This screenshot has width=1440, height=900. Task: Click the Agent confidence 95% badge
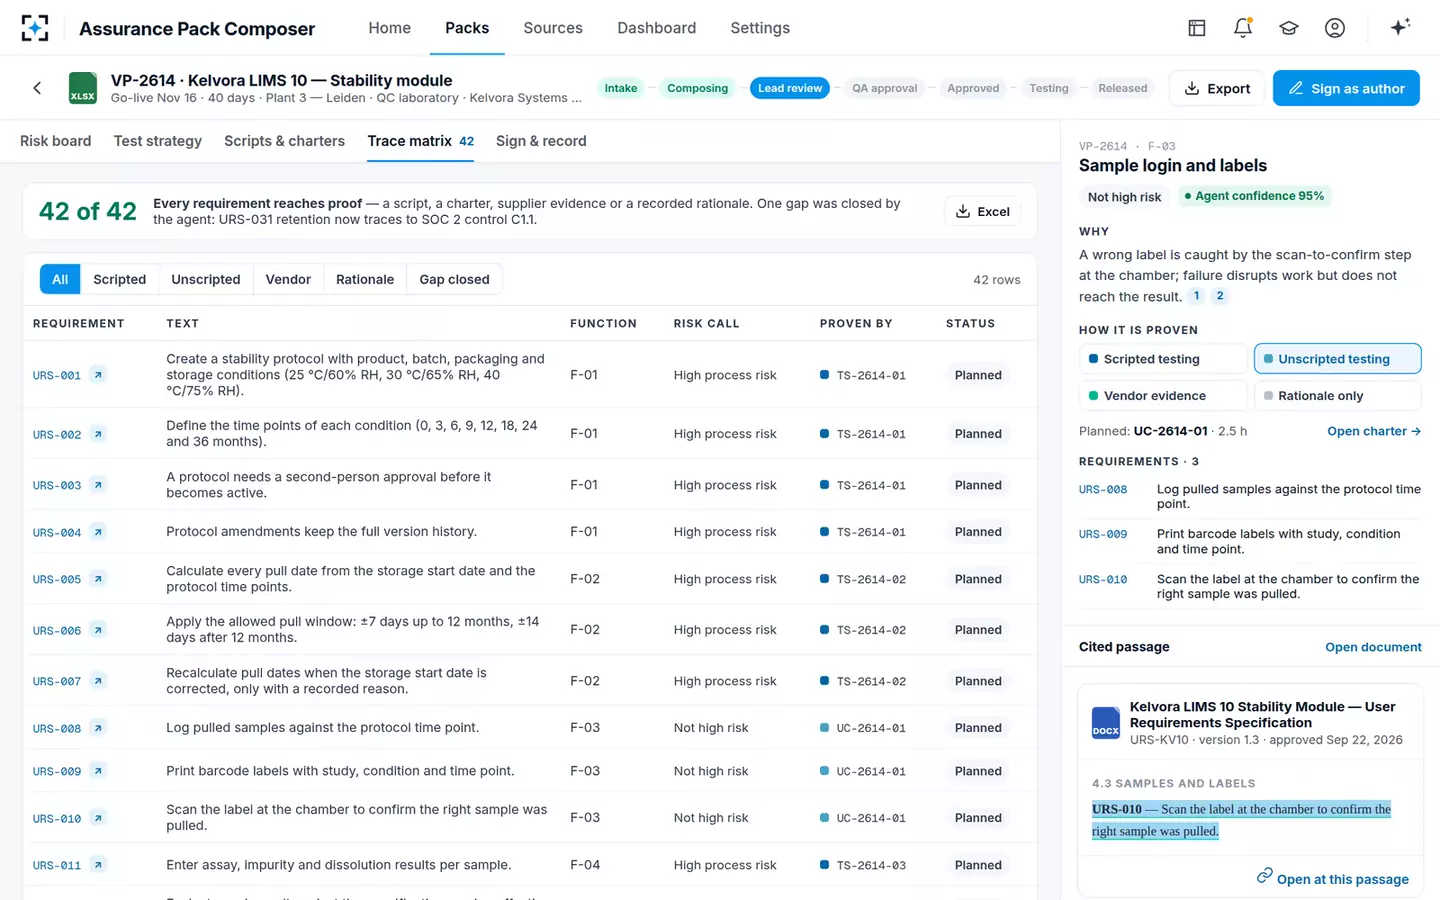click(1254, 196)
